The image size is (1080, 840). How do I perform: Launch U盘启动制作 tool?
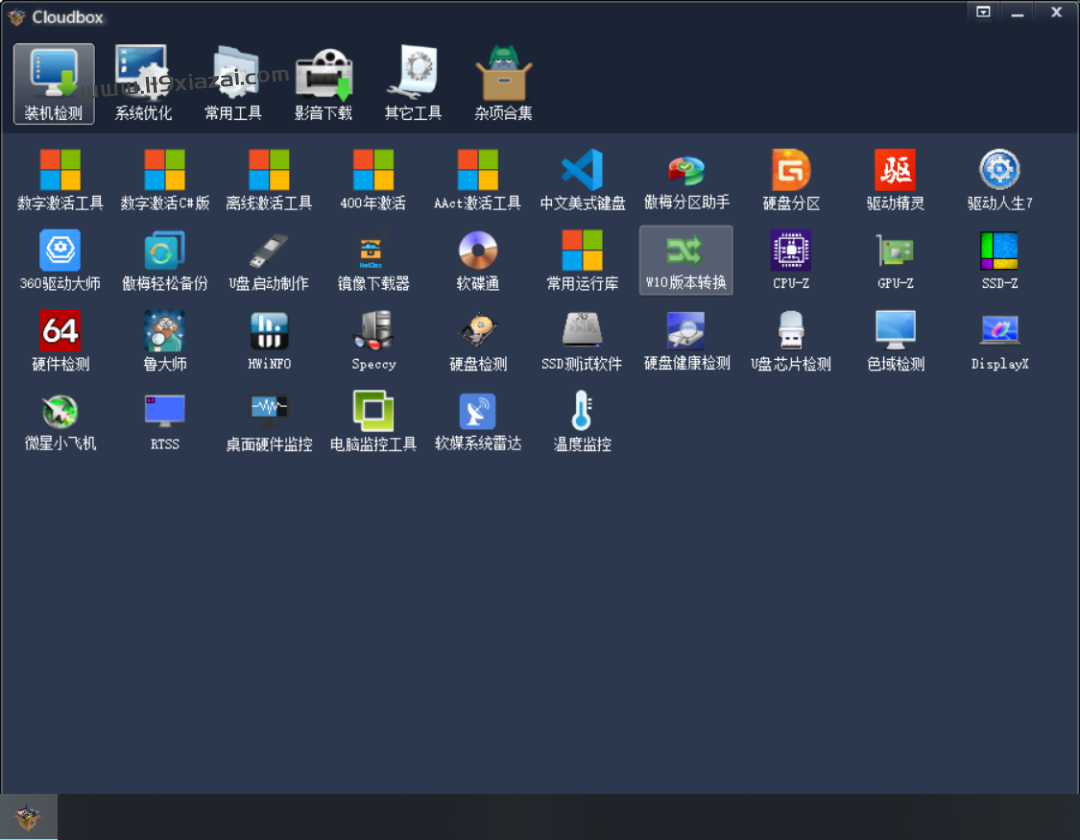coord(269,260)
